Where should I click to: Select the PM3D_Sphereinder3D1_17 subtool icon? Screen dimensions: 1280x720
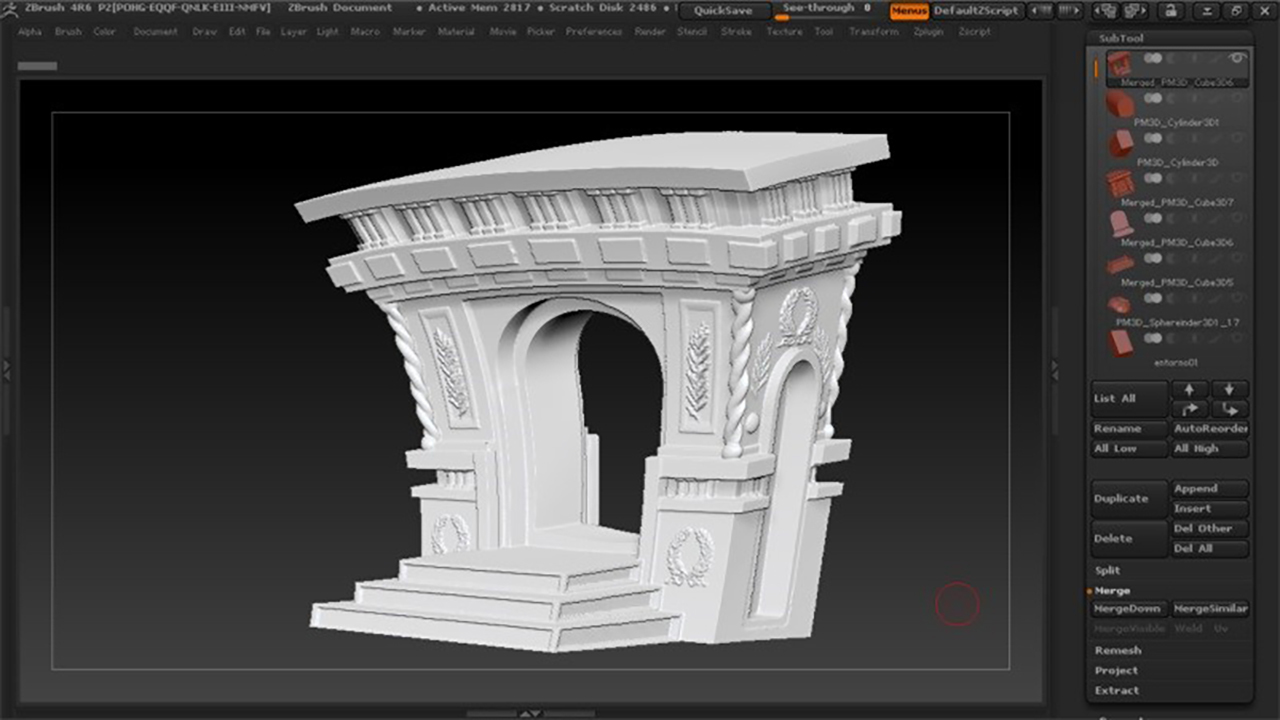(1120, 303)
